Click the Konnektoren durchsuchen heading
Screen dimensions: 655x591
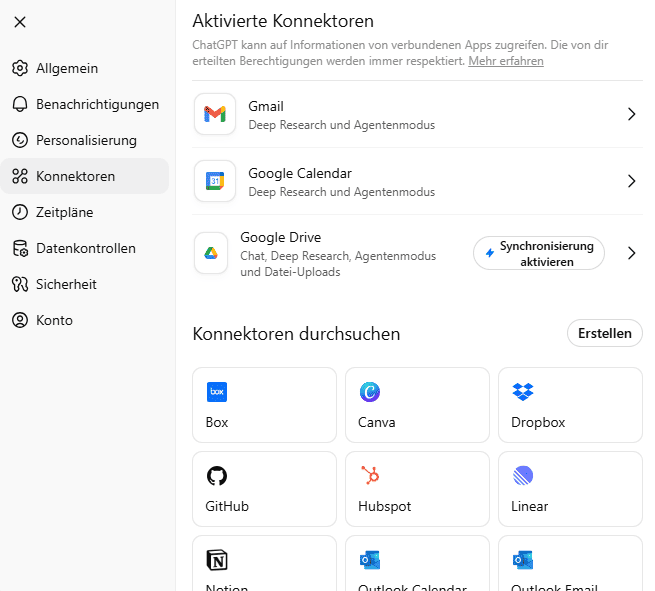tap(296, 334)
